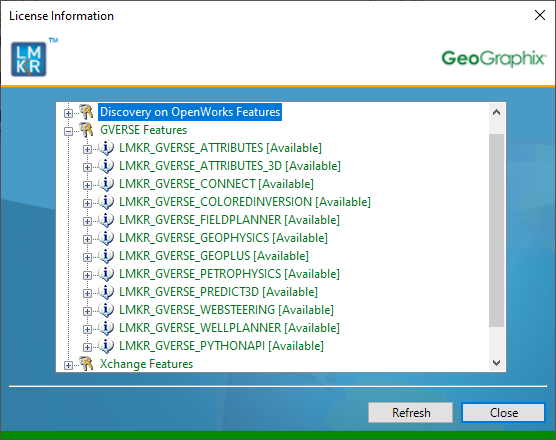Screen dimensions: 556x440
Task: Expand LMKR_GVERSE_ATTRIBUTES [Available] license entry
Action: coord(87,149)
